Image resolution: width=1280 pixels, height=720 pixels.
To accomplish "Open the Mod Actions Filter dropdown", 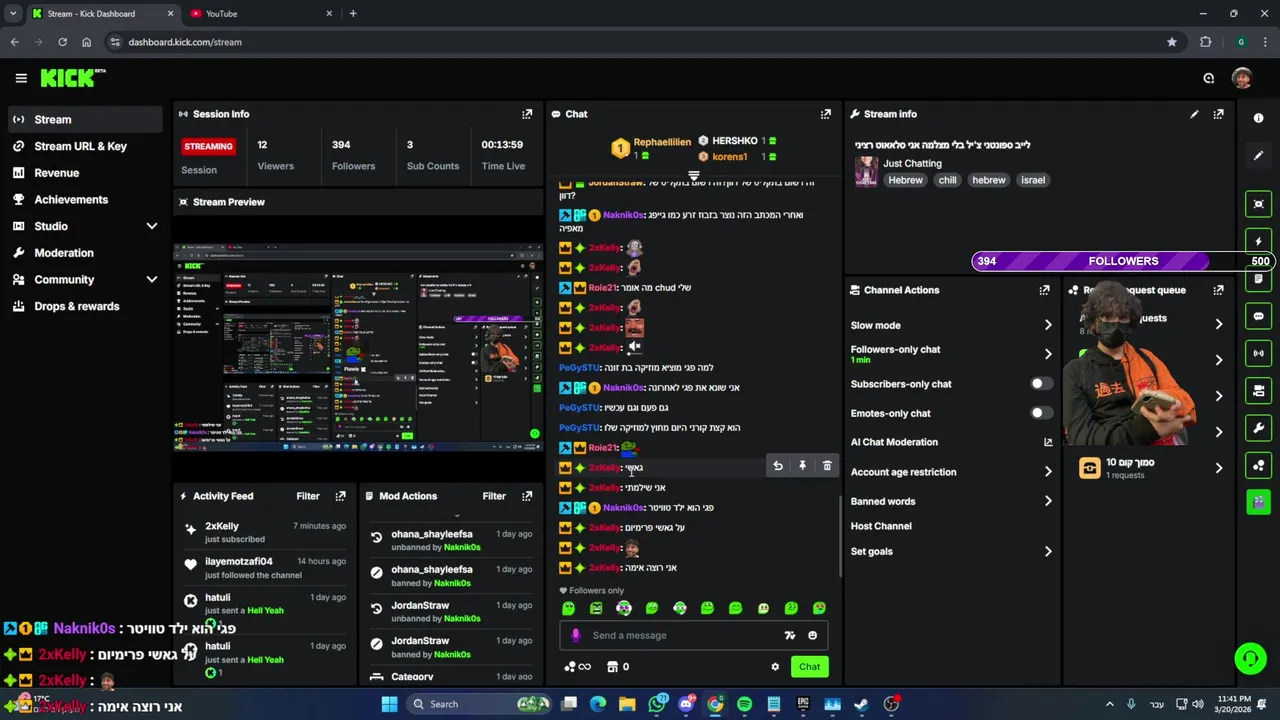I will pos(494,496).
